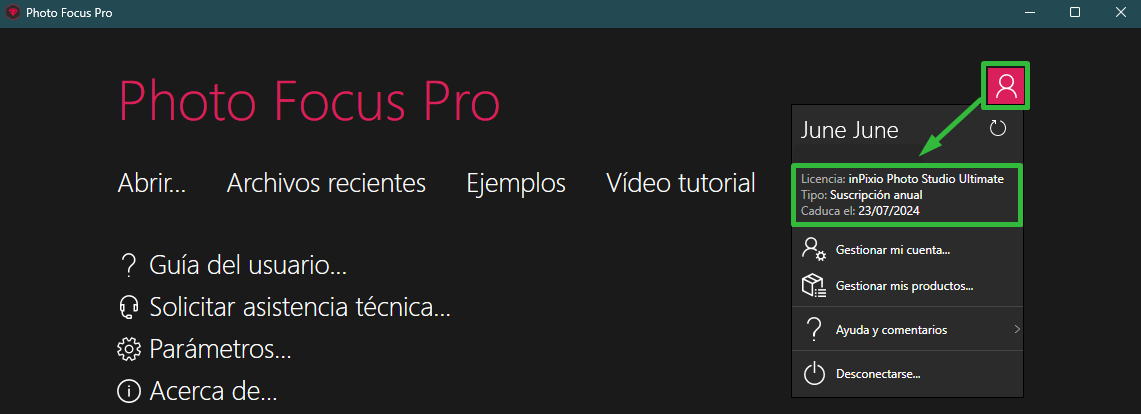
Task: Open the Vídeo tutorial section
Action: click(680, 183)
